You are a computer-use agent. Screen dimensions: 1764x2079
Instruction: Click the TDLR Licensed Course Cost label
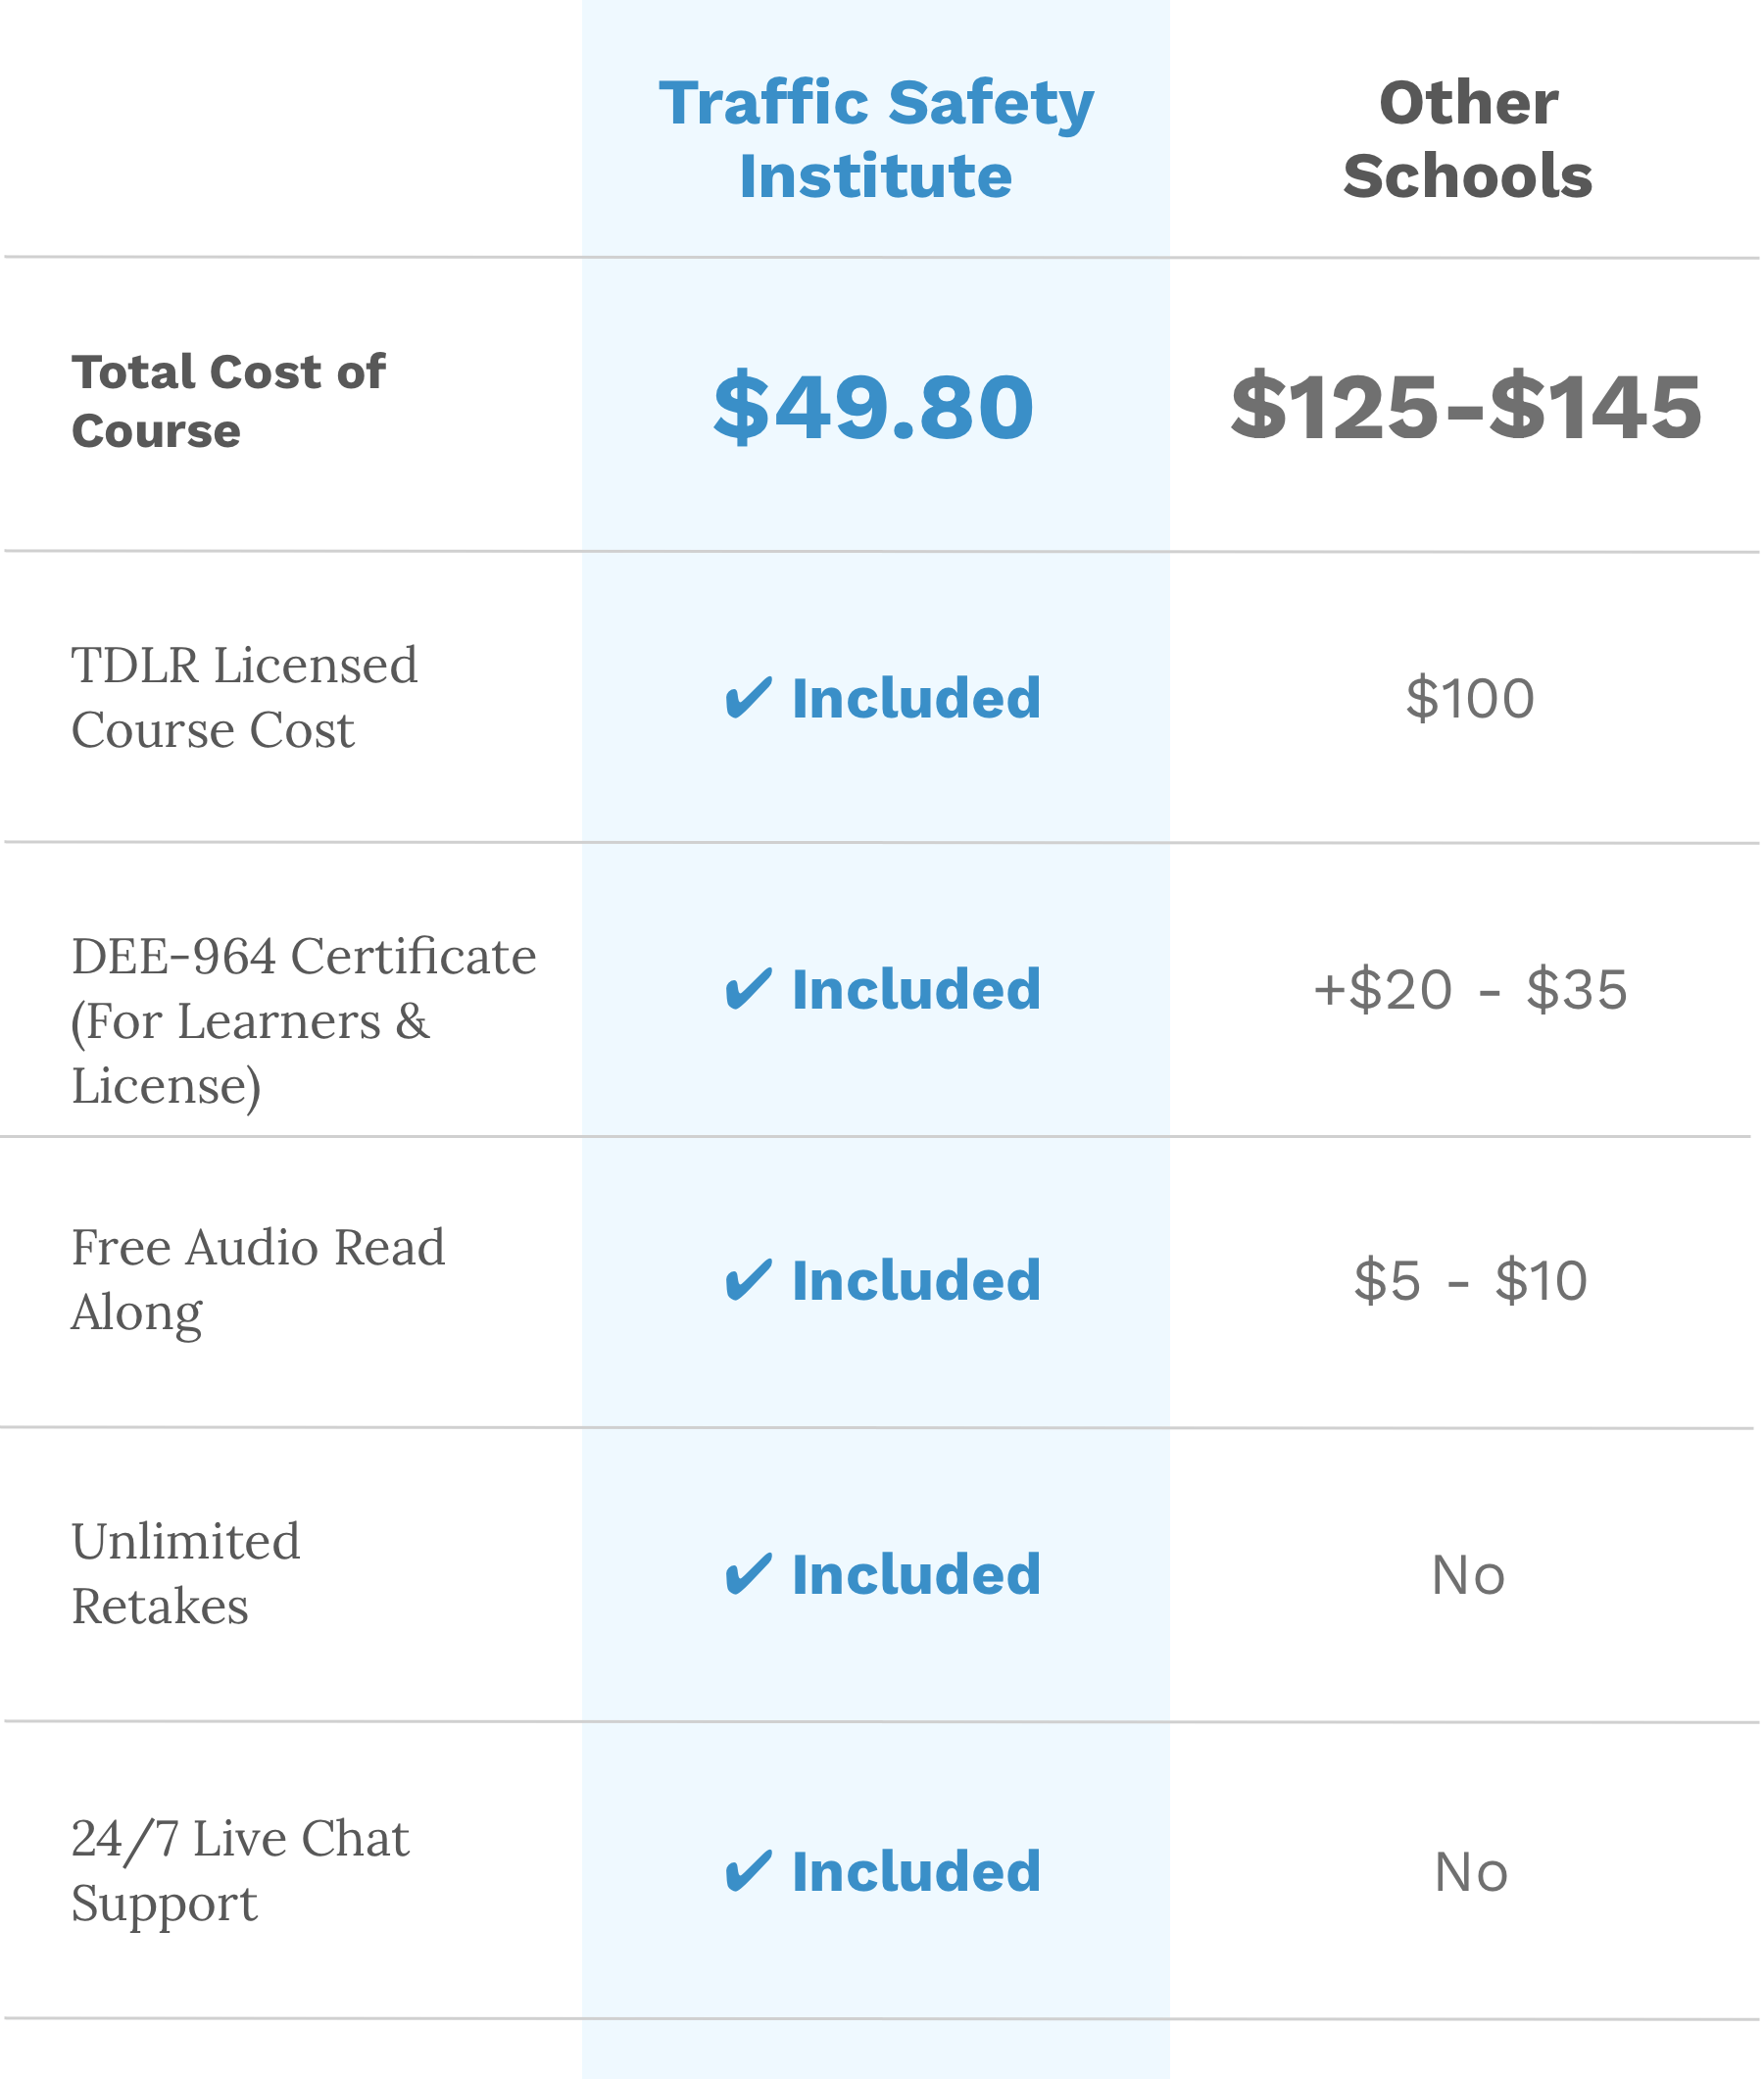tap(244, 697)
